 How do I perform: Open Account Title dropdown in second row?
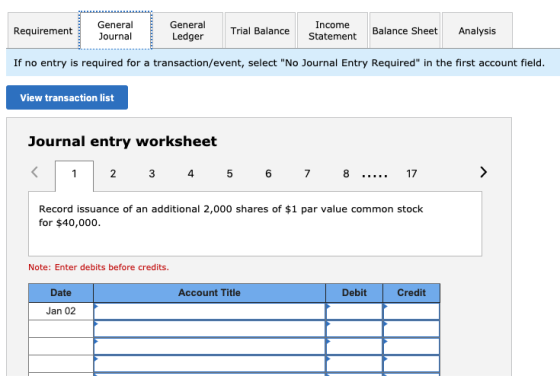click(x=210, y=329)
